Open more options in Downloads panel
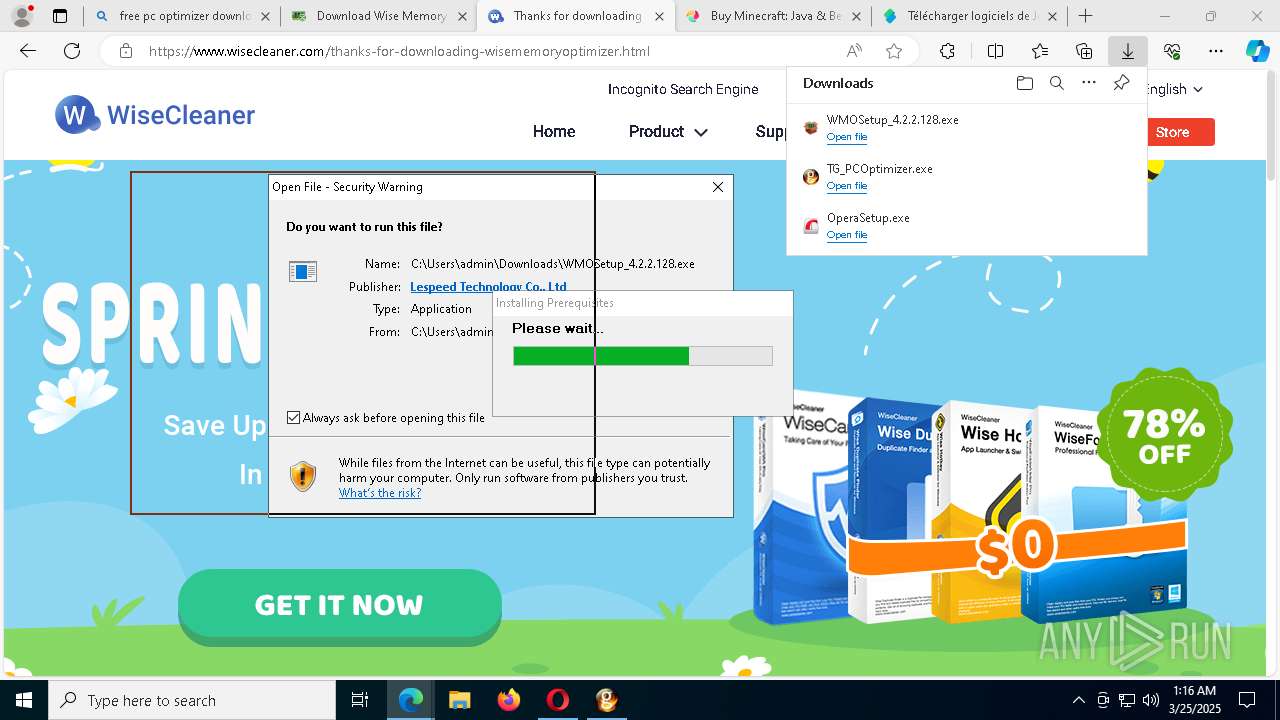This screenshot has height=720, width=1280. click(x=1089, y=83)
